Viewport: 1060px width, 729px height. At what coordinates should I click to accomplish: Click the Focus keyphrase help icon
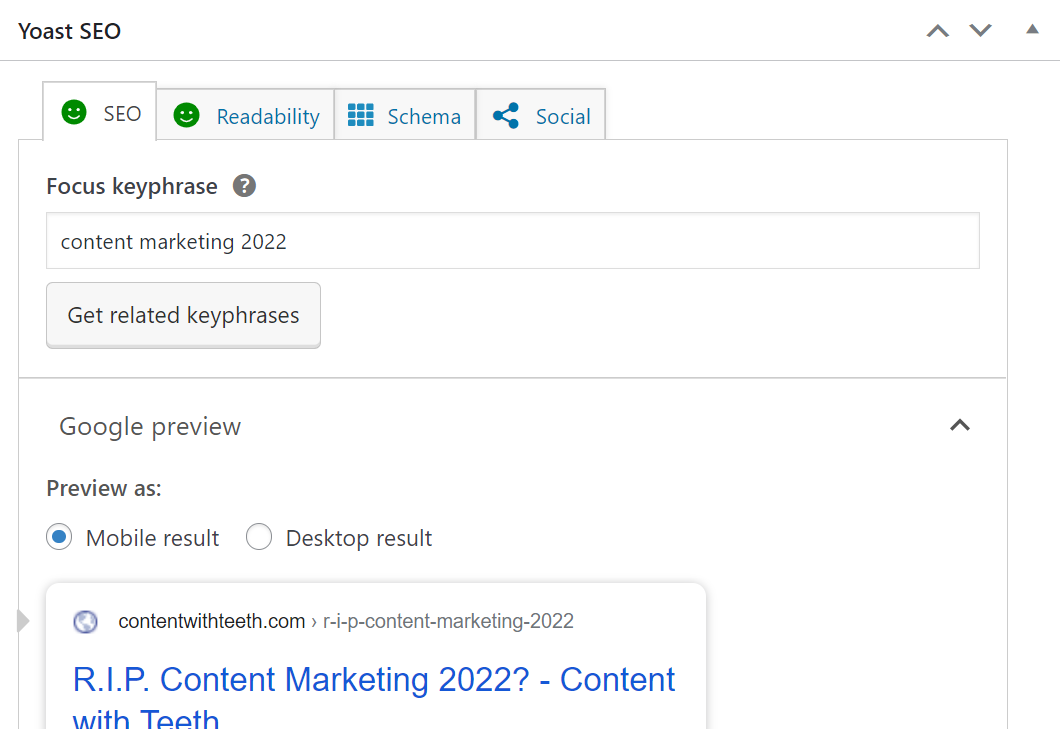244,186
